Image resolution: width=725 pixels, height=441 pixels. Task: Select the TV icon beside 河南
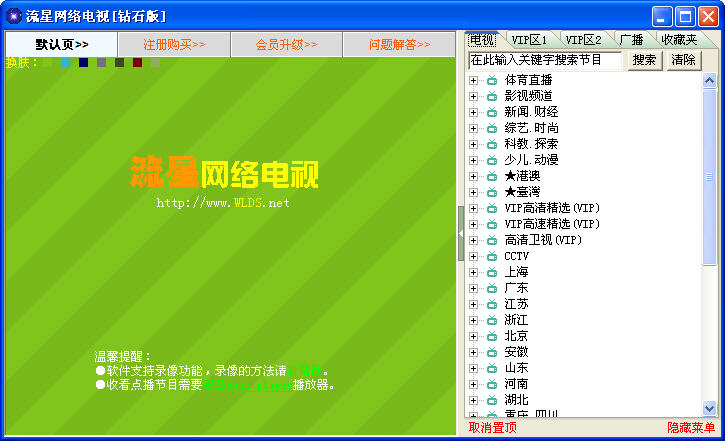[491, 384]
